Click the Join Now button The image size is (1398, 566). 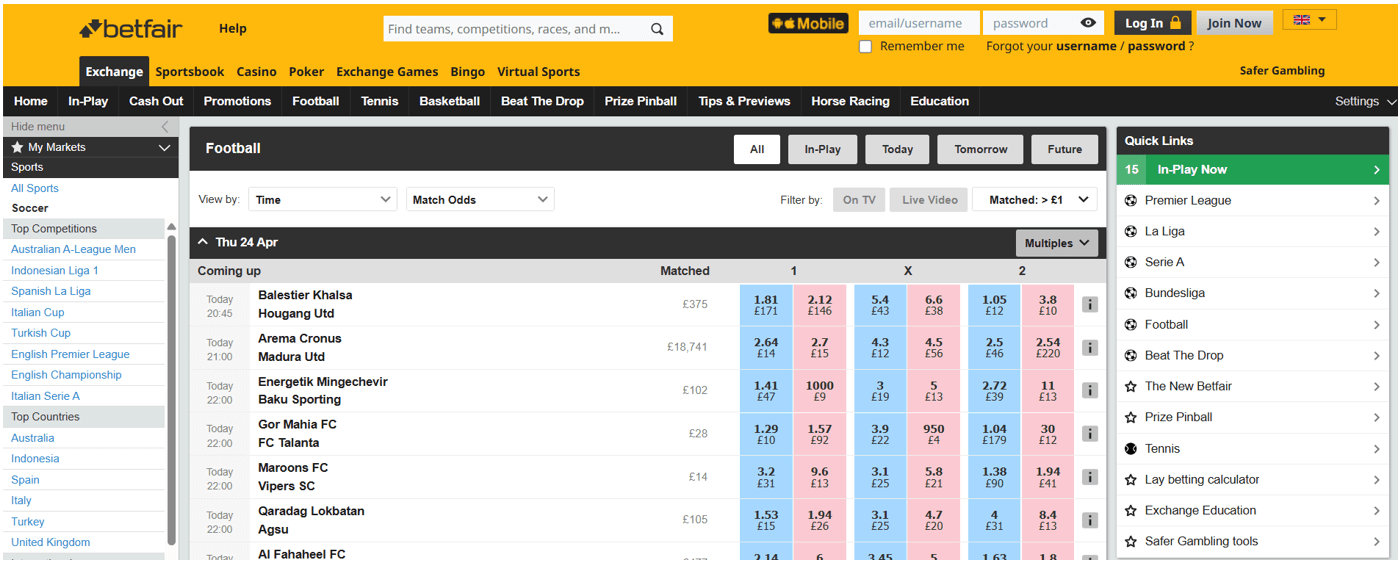pos(1234,23)
